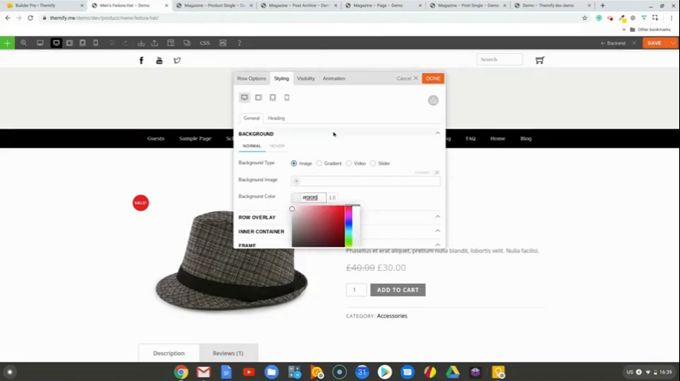Open the YouTube social icon
Screen dimensions: 680x381
[159, 60]
